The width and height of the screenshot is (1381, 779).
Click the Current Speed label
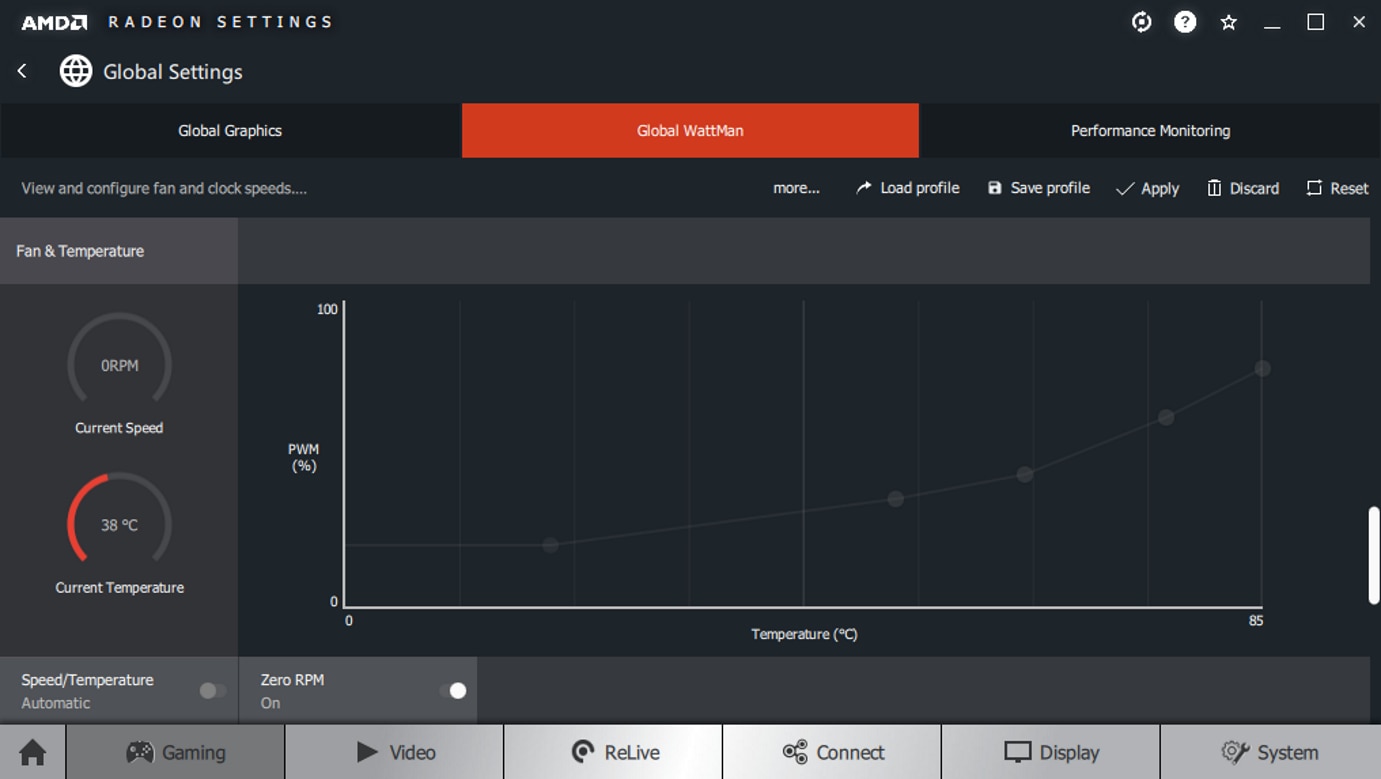[119, 428]
